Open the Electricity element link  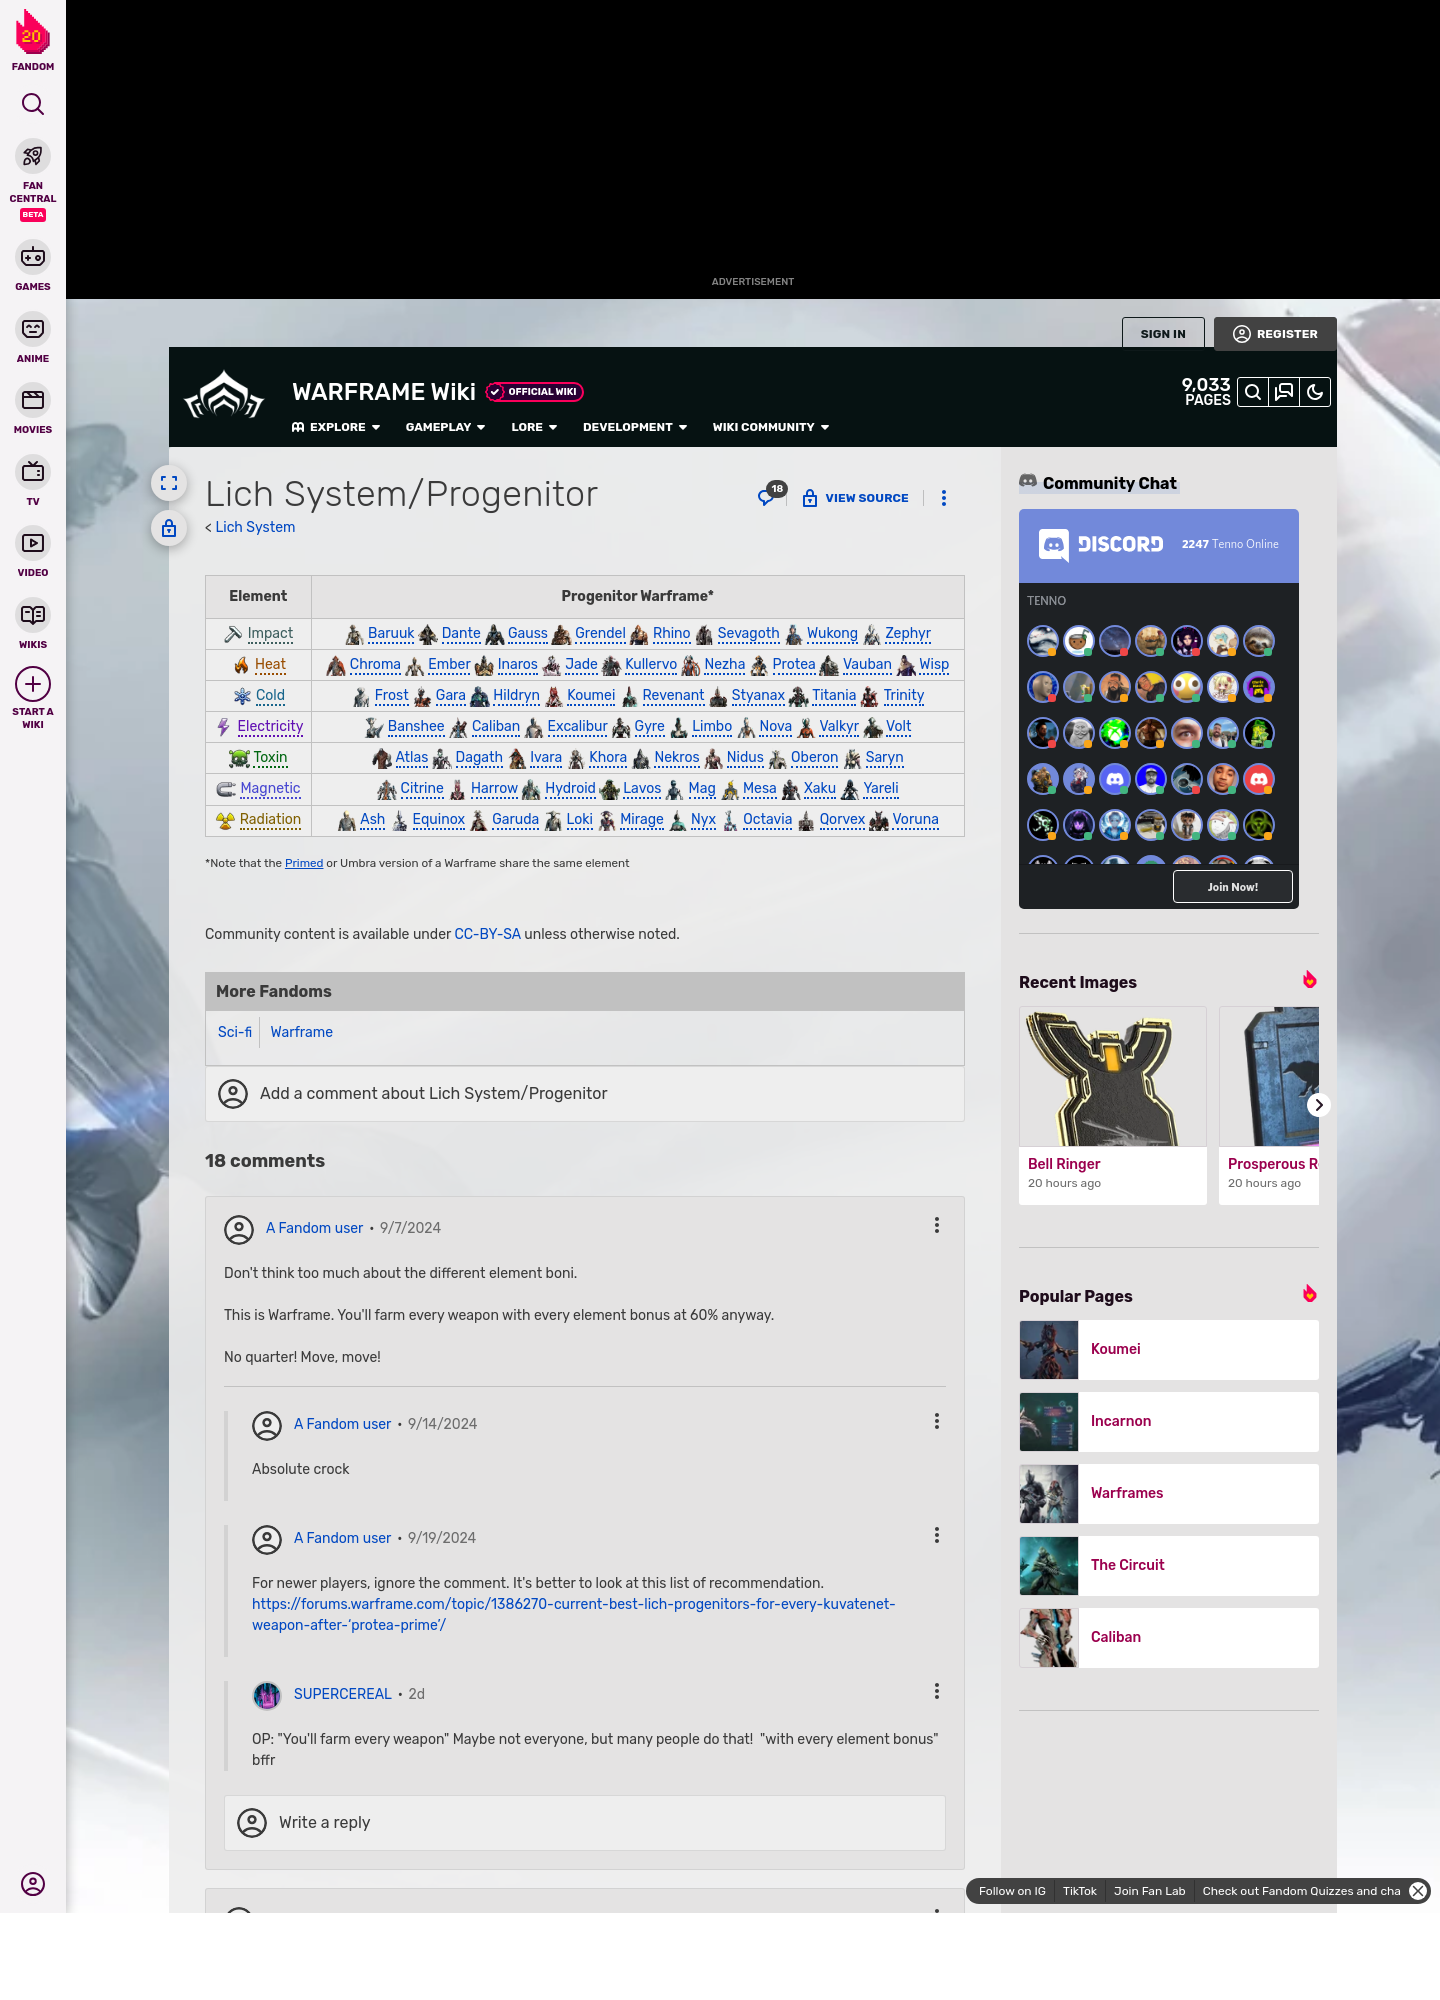(270, 726)
